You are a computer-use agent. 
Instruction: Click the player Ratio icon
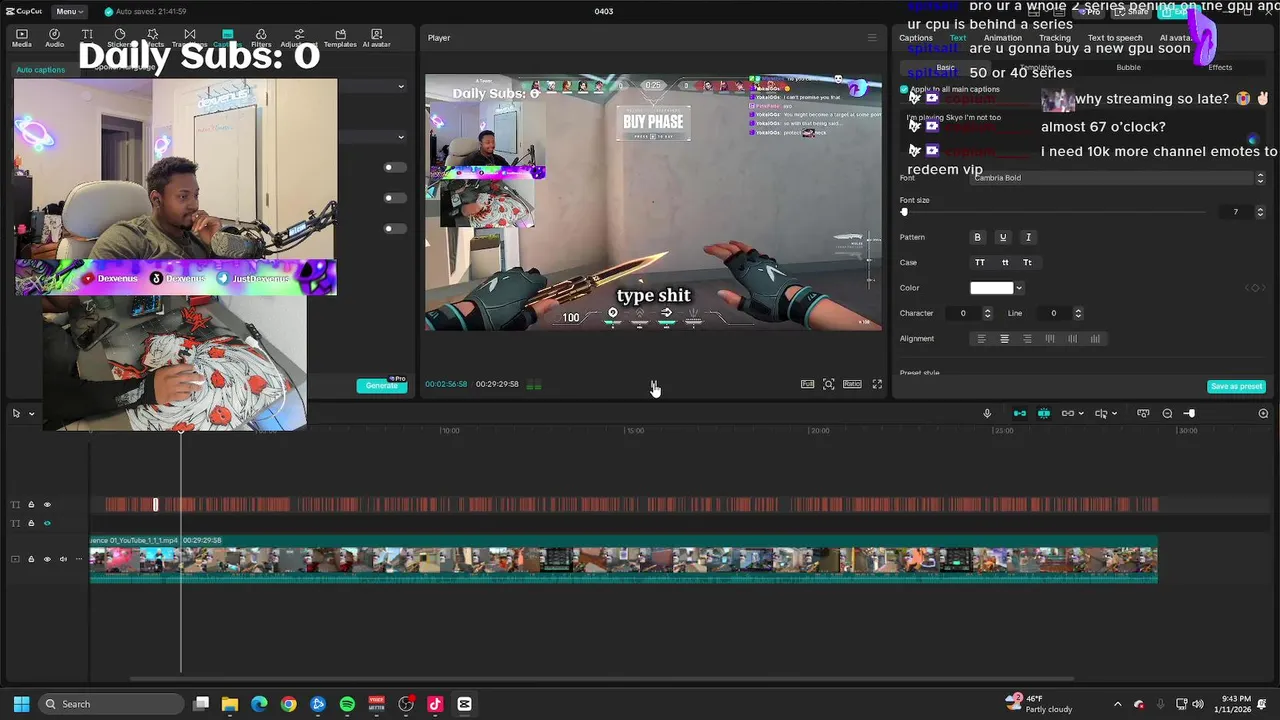tap(852, 384)
